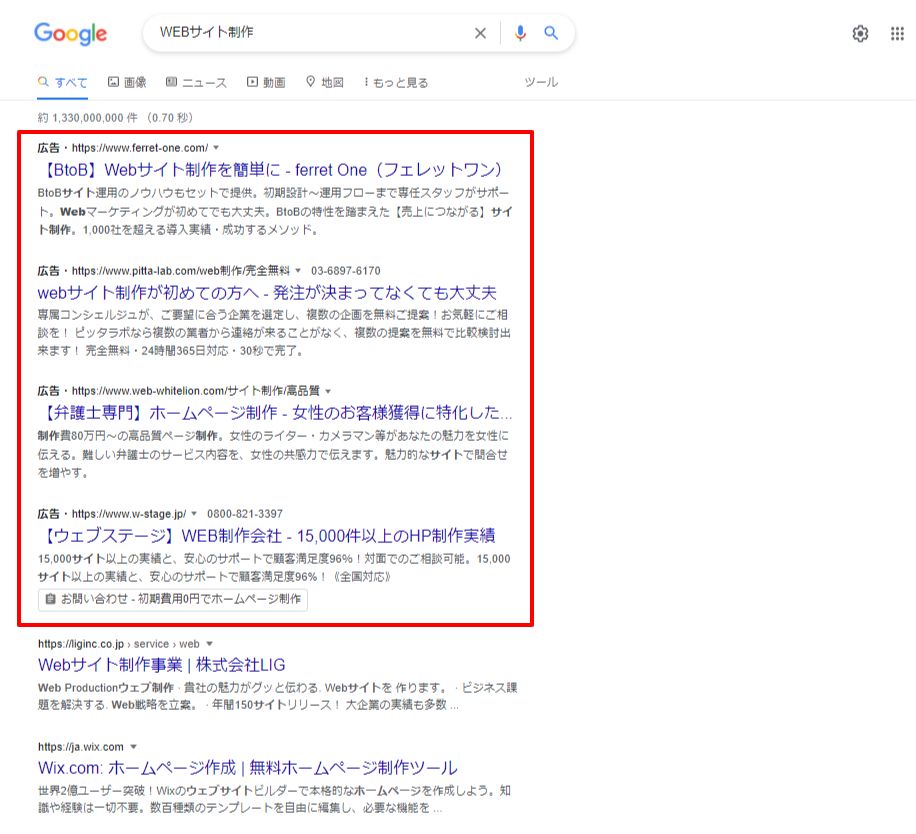The image size is (916, 834).
Task: Switch to the ニュース tab
Action: pyautogui.click(x=196, y=82)
